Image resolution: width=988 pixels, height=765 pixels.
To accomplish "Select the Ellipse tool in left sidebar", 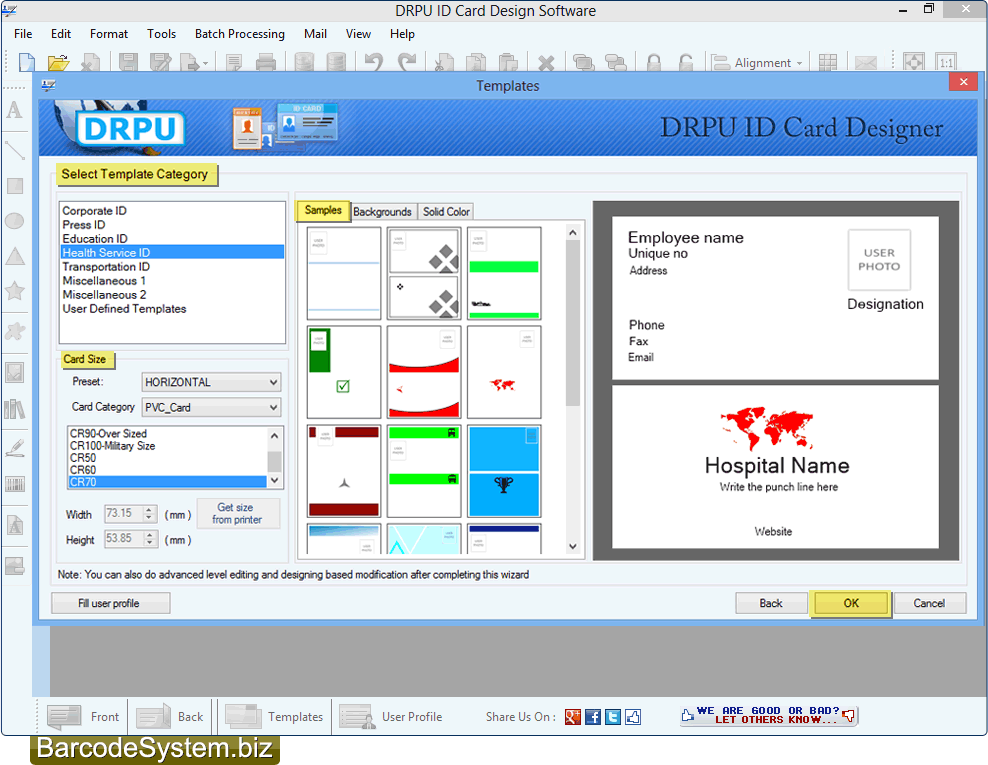I will click(x=14, y=221).
